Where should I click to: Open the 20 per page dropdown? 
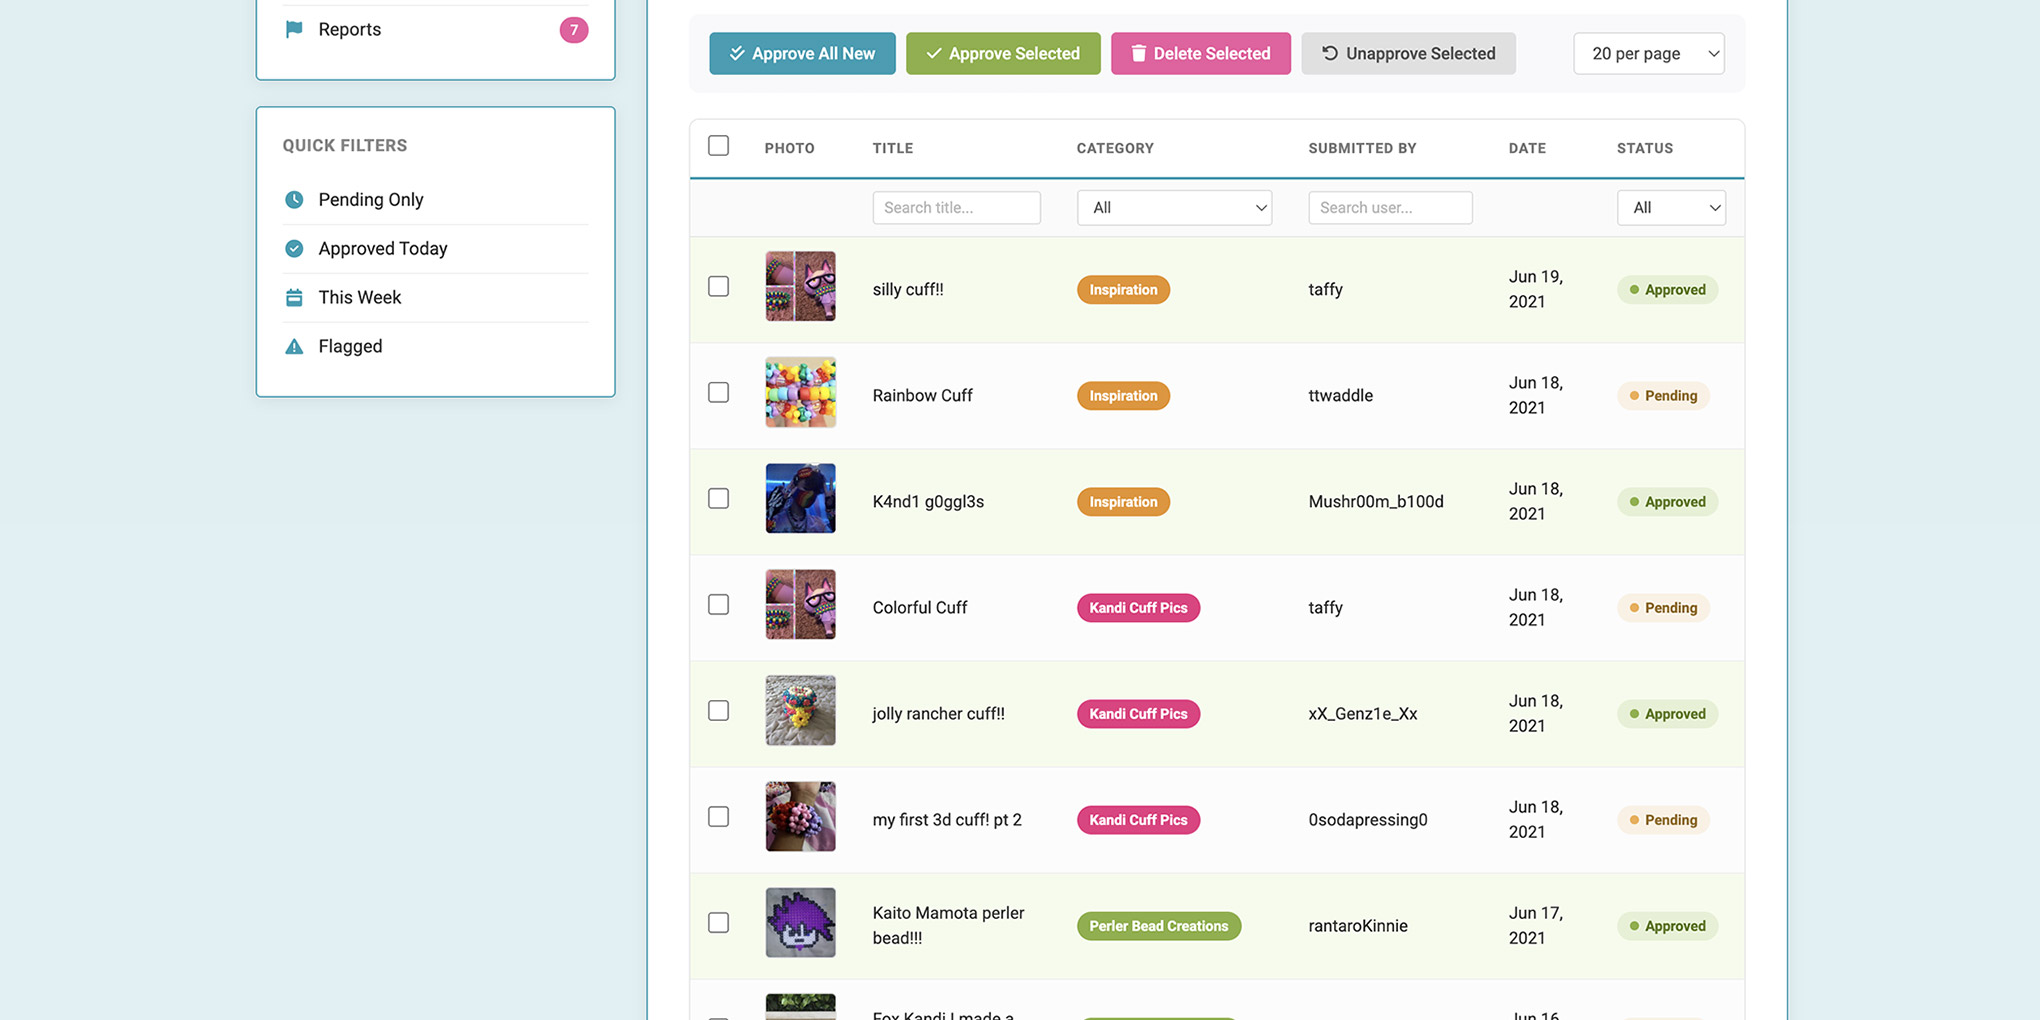(x=1649, y=53)
